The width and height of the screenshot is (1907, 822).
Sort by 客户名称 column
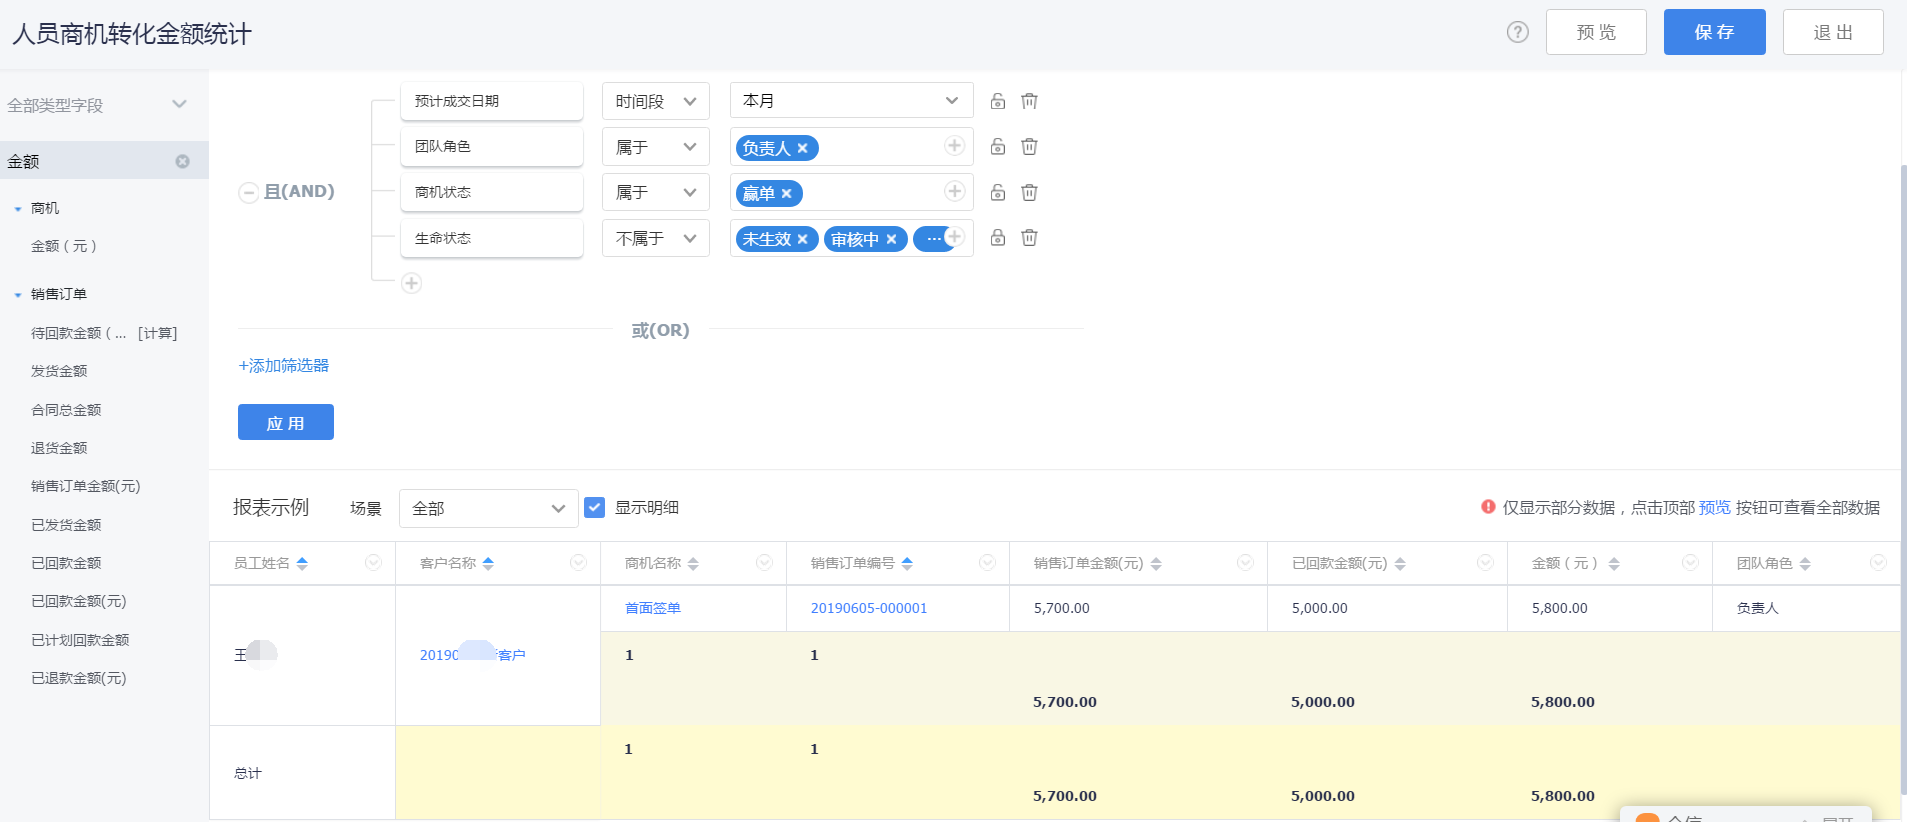488,564
